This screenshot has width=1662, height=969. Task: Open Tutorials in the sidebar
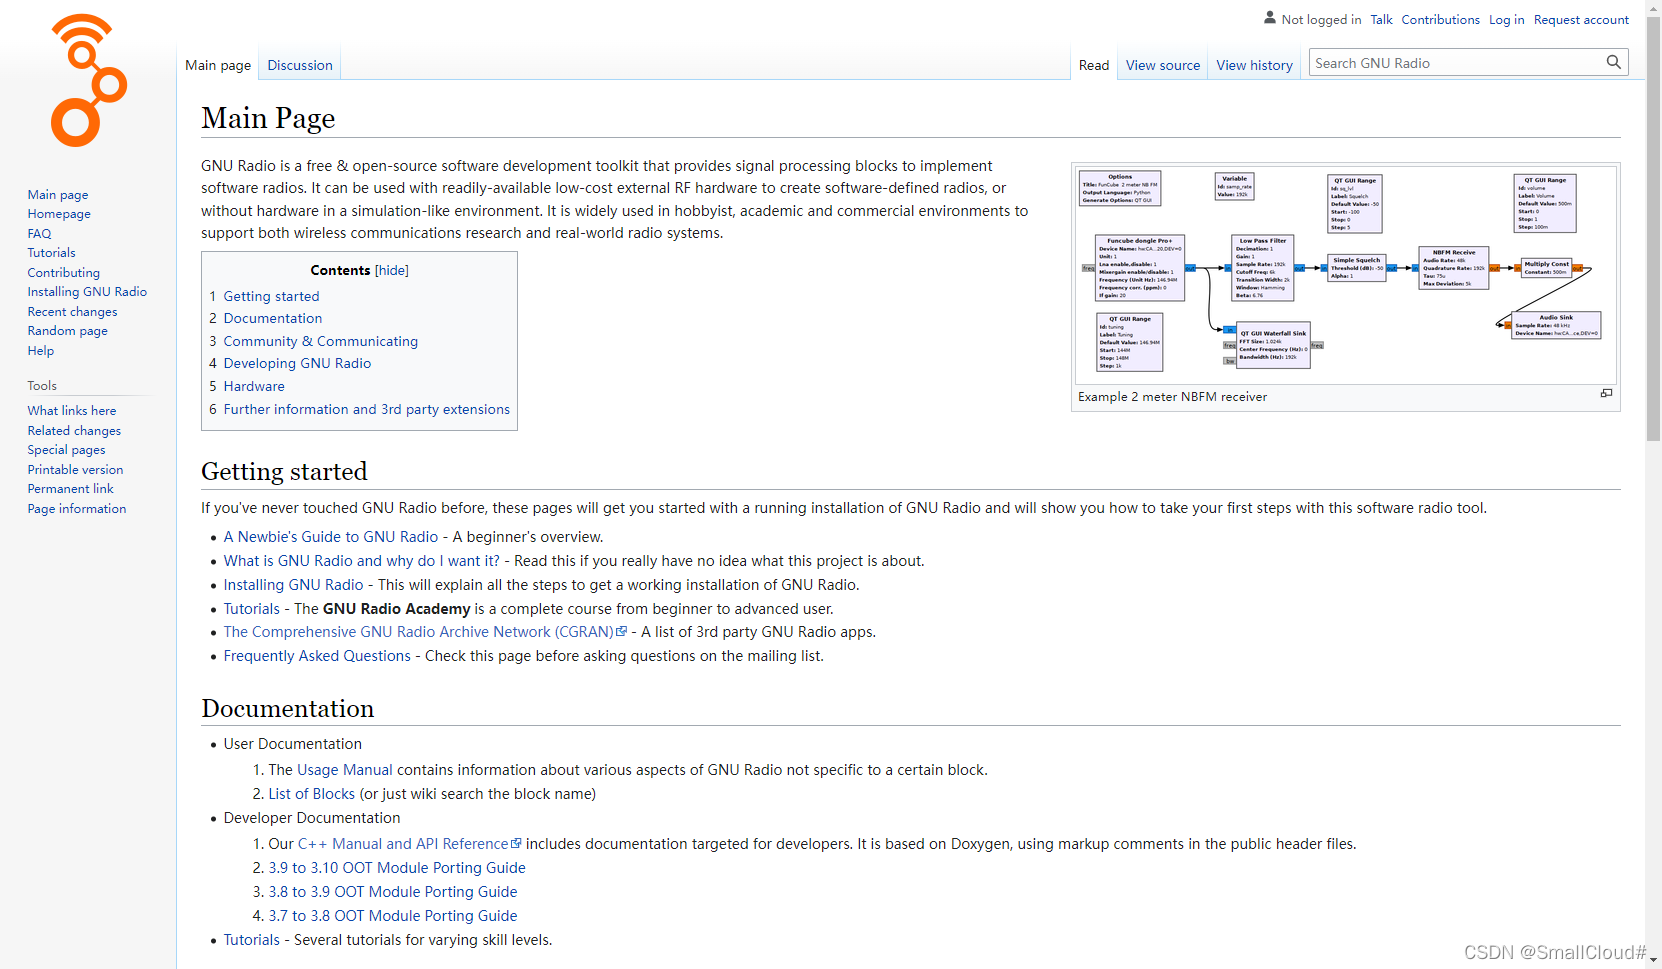point(51,253)
